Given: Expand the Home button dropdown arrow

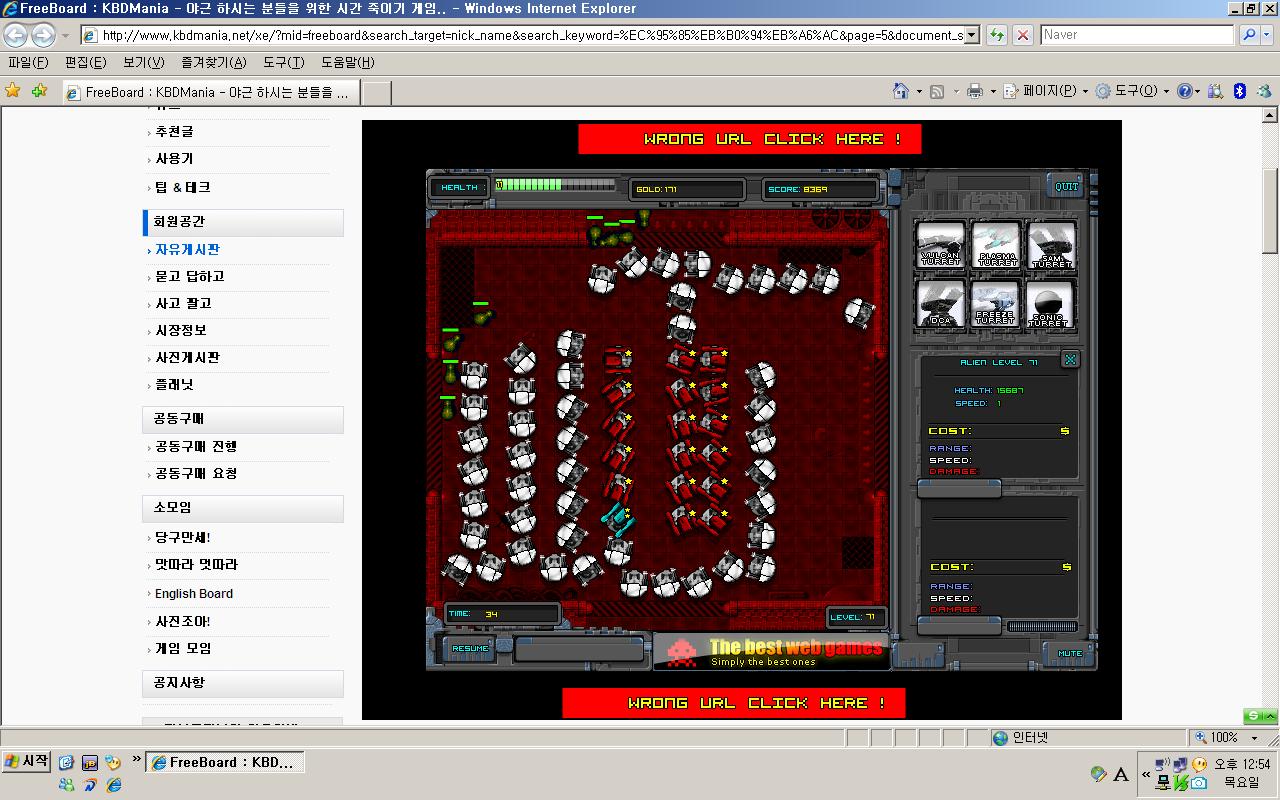Looking at the screenshot, I should tap(919, 91).
